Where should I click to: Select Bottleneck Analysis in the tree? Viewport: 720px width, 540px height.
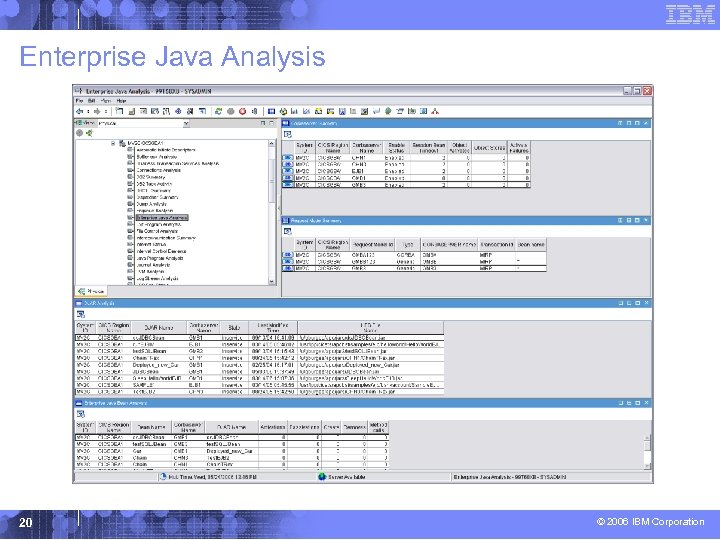[x=156, y=157]
